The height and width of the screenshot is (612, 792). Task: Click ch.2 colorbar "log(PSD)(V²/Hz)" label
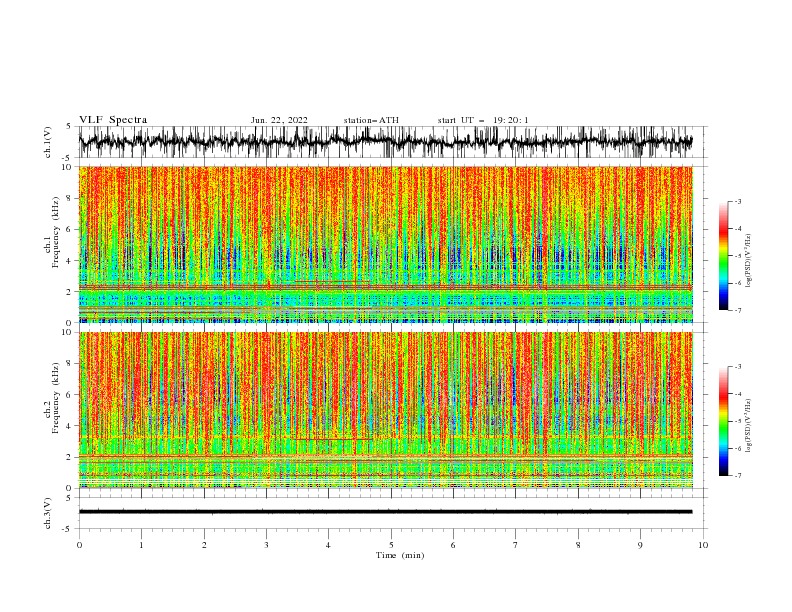(749, 426)
